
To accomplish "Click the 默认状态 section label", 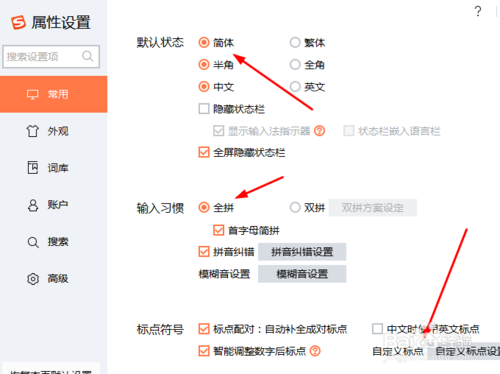I will coord(160,42).
